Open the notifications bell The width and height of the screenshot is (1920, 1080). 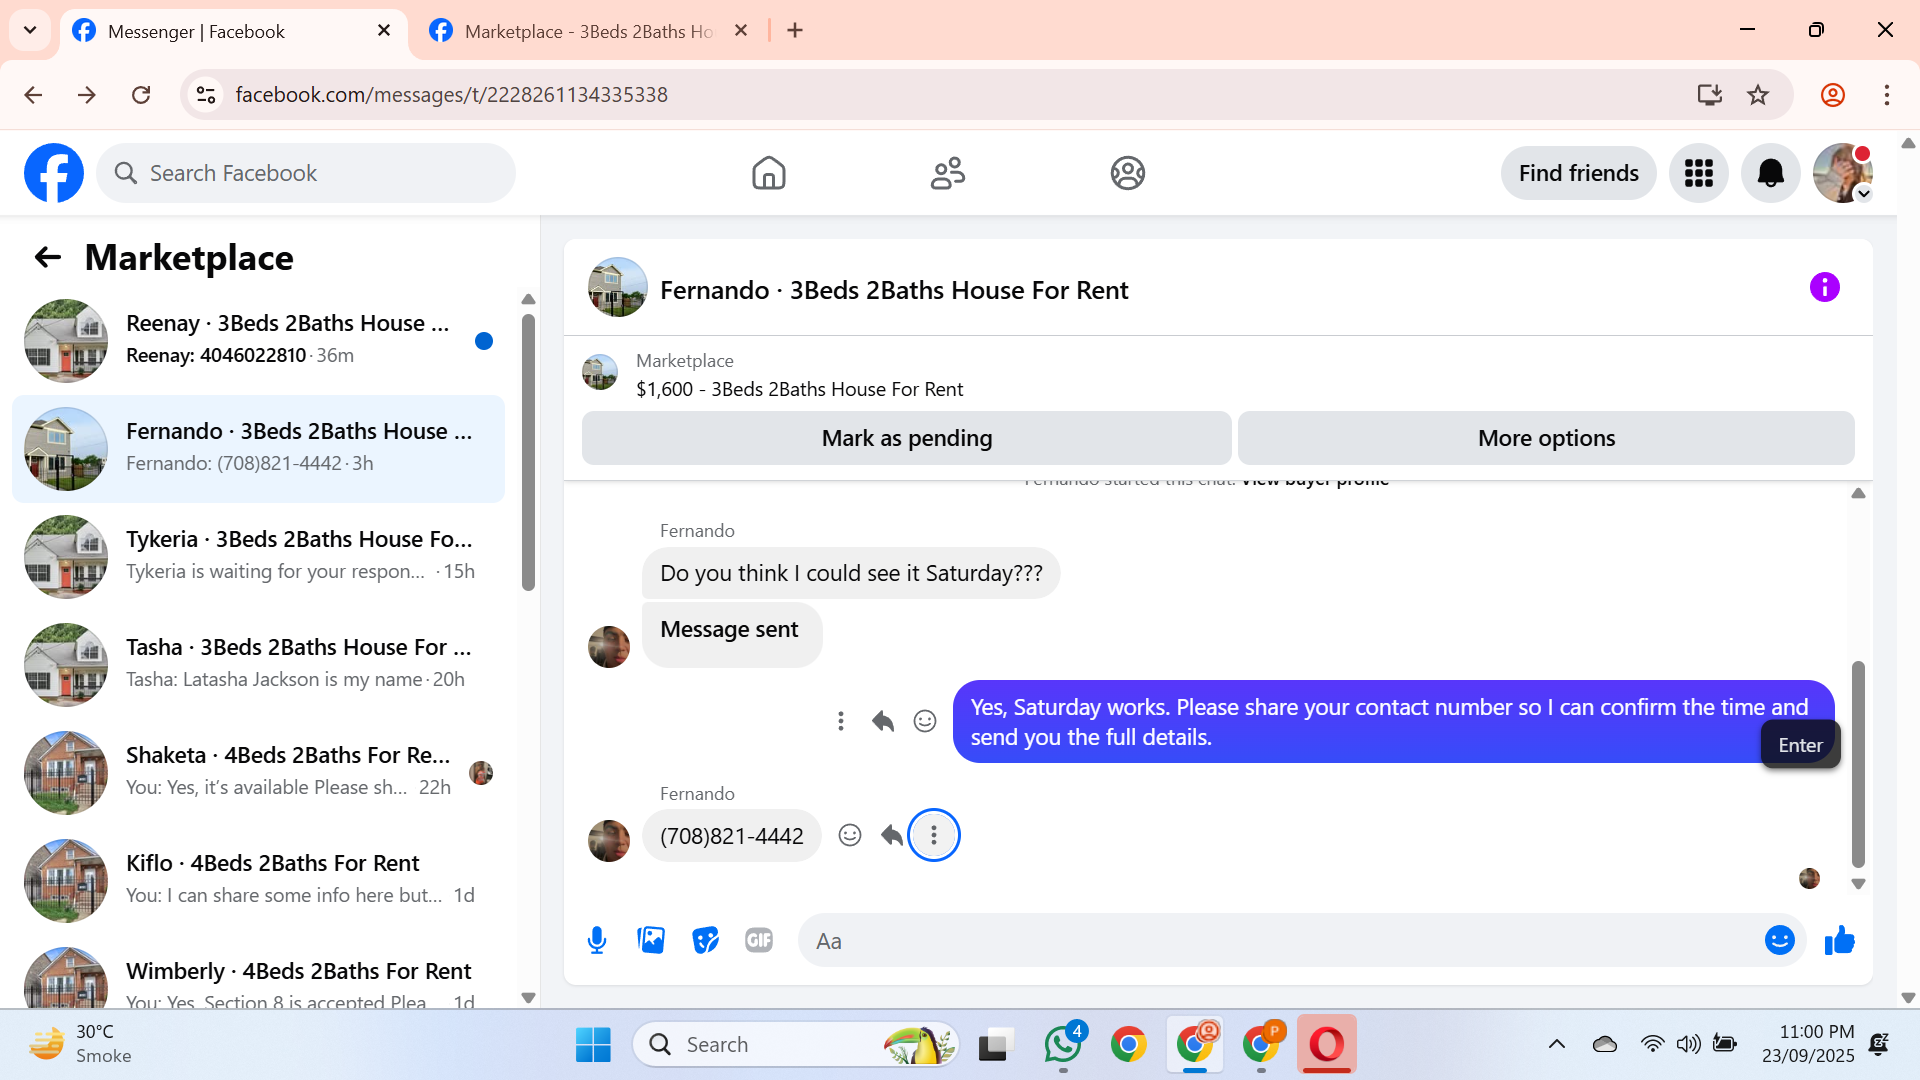pyautogui.click(x=1770, y=173)
